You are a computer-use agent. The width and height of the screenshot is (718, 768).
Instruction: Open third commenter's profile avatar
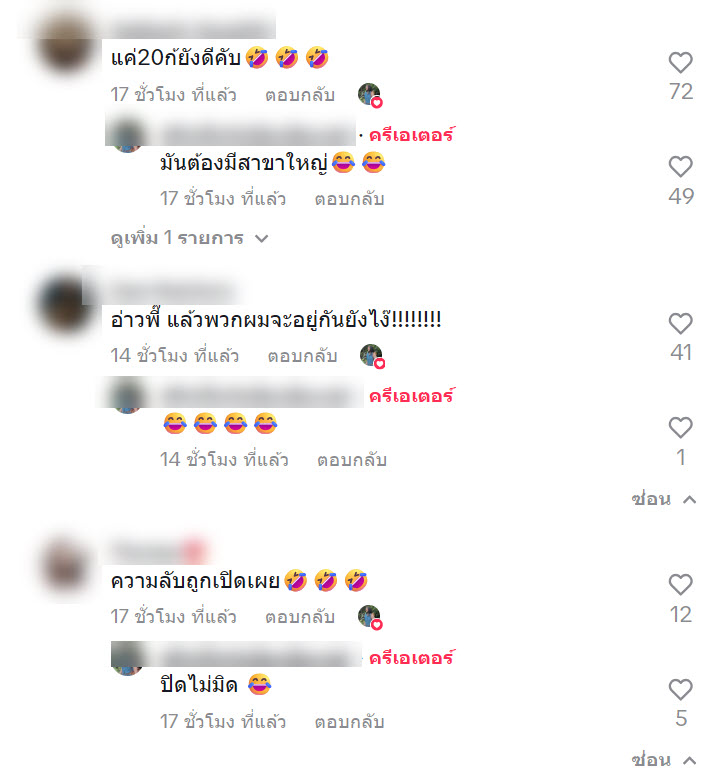pos(66,567)
